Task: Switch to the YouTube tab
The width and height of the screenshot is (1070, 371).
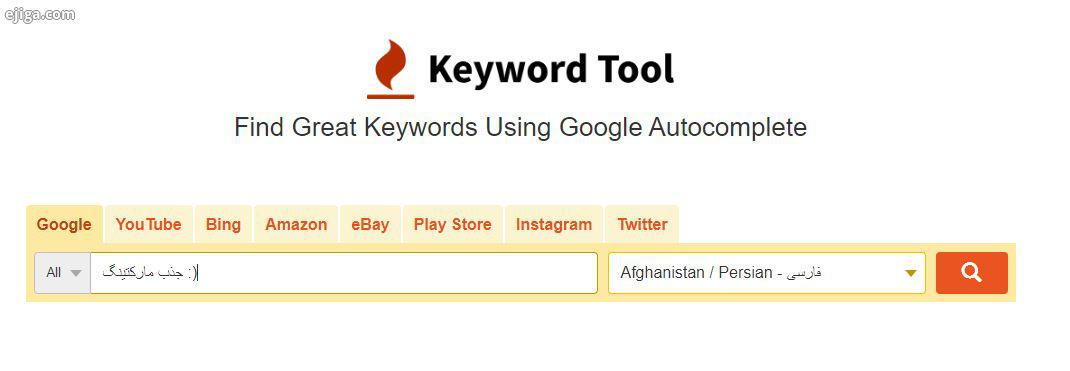Action: pos(148,224)
